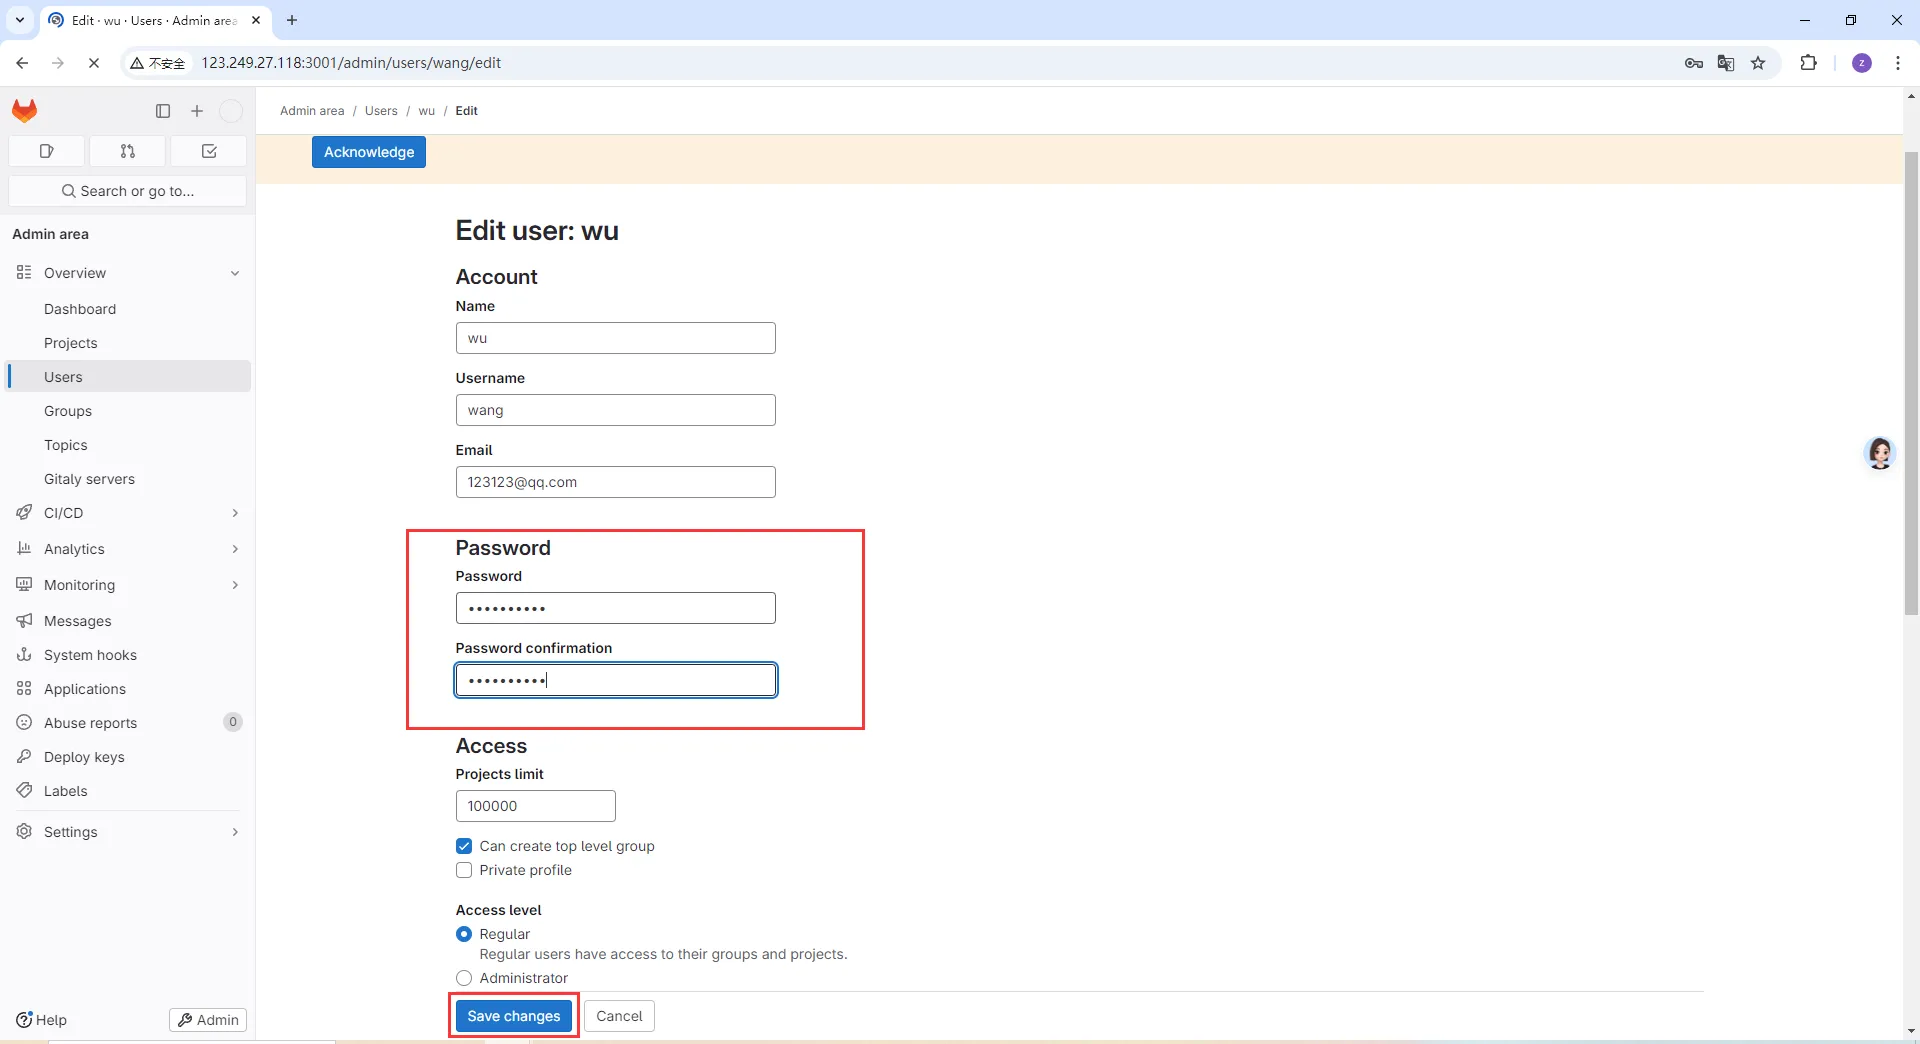The height and width of the screenshot is (1044, 1920).
Task: Click Save changes button
Action: click(514, 1016)
